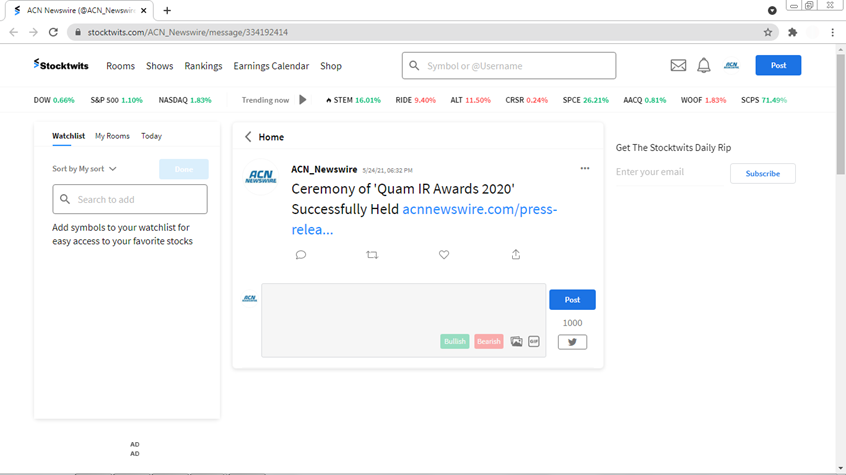Screen dimensions: 846x475
Task: Select the SPCE trending ticker
Action: click(585, 100)
